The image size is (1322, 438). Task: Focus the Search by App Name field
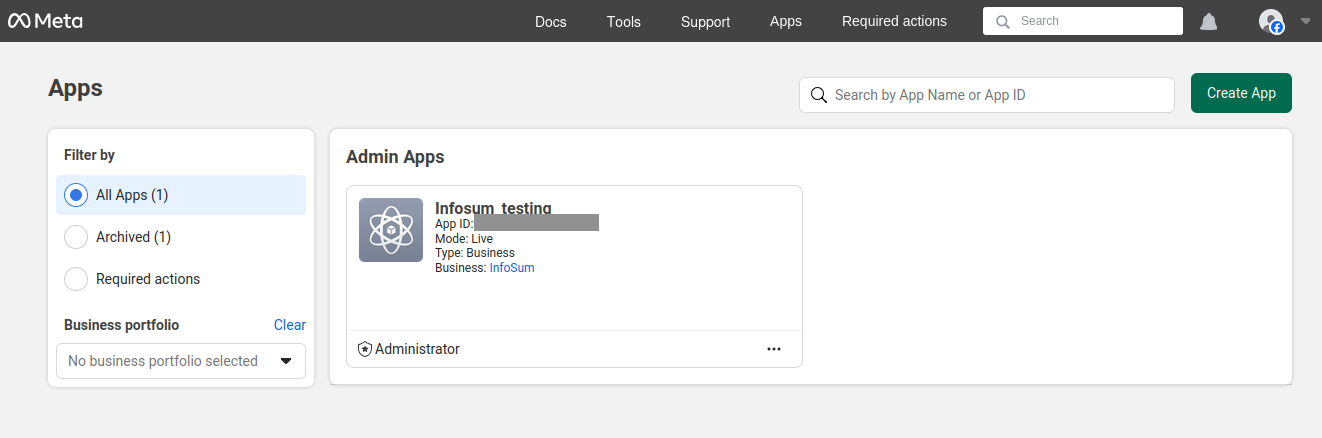(x=987, y=95)
